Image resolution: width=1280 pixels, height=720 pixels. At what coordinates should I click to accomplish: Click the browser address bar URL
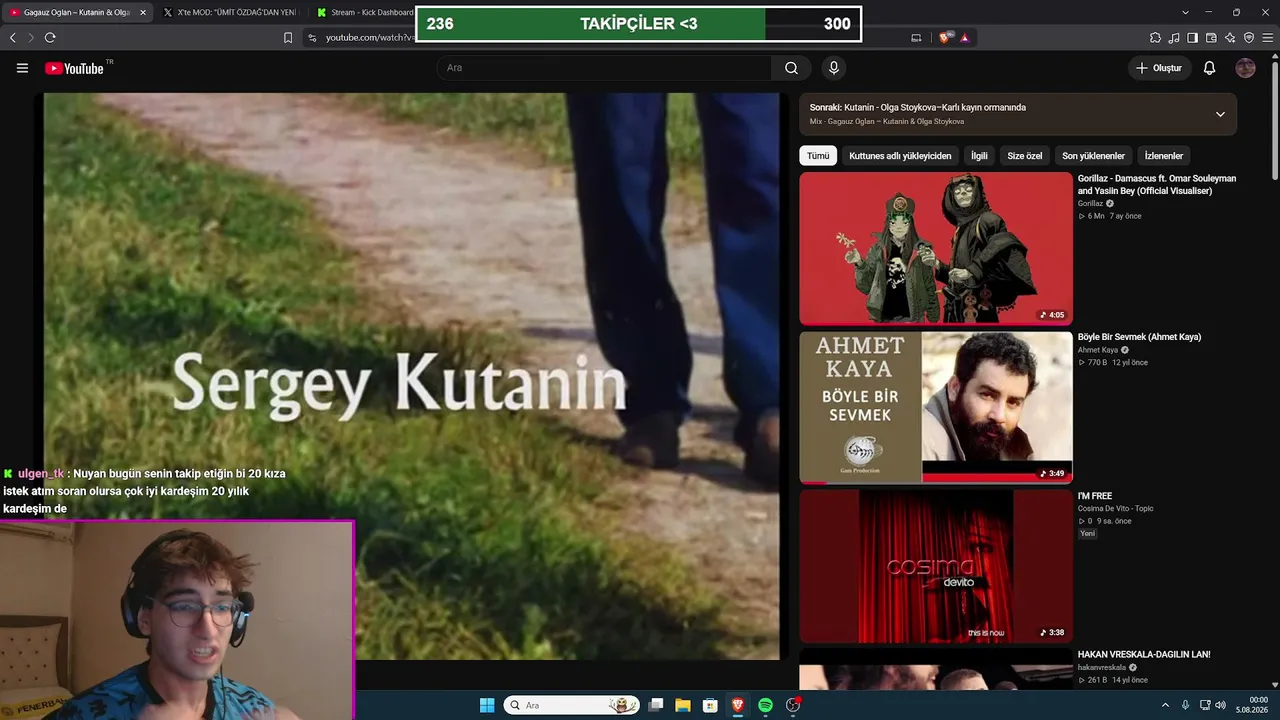click(370, 37)
